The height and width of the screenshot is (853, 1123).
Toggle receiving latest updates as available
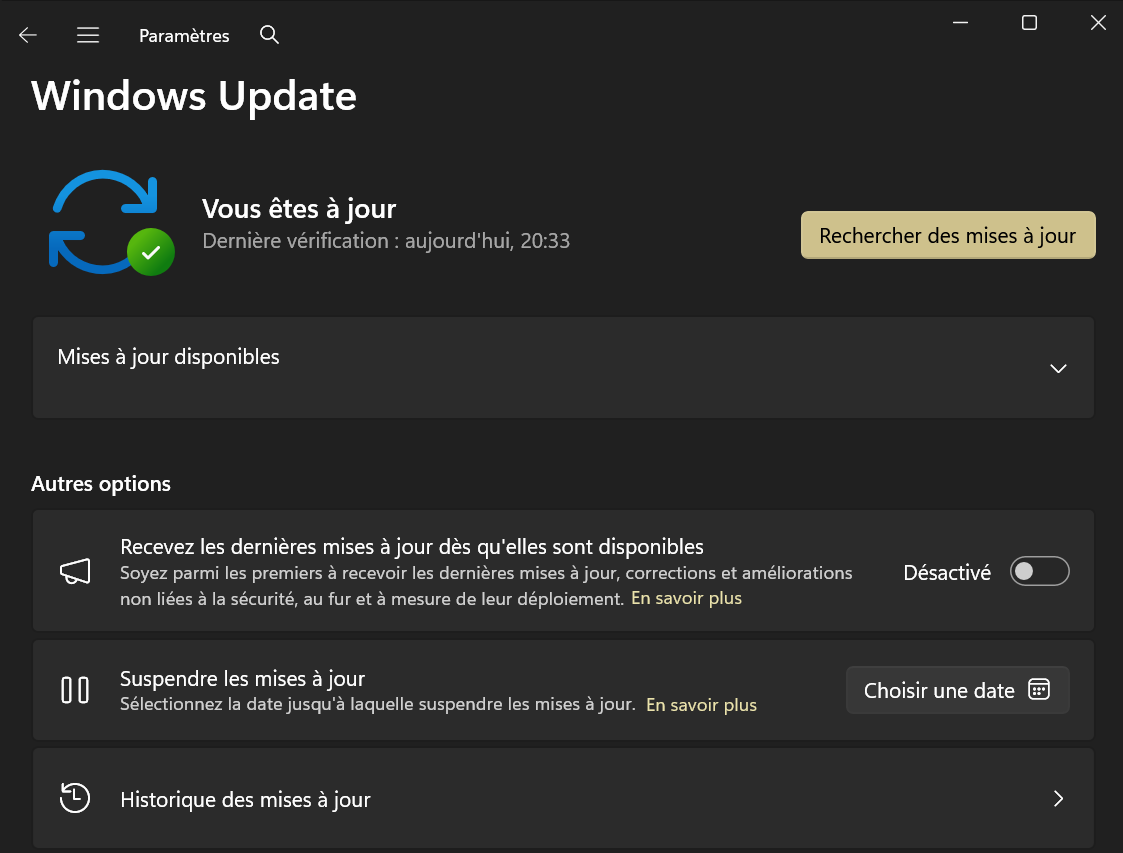tap(1039, 572)
